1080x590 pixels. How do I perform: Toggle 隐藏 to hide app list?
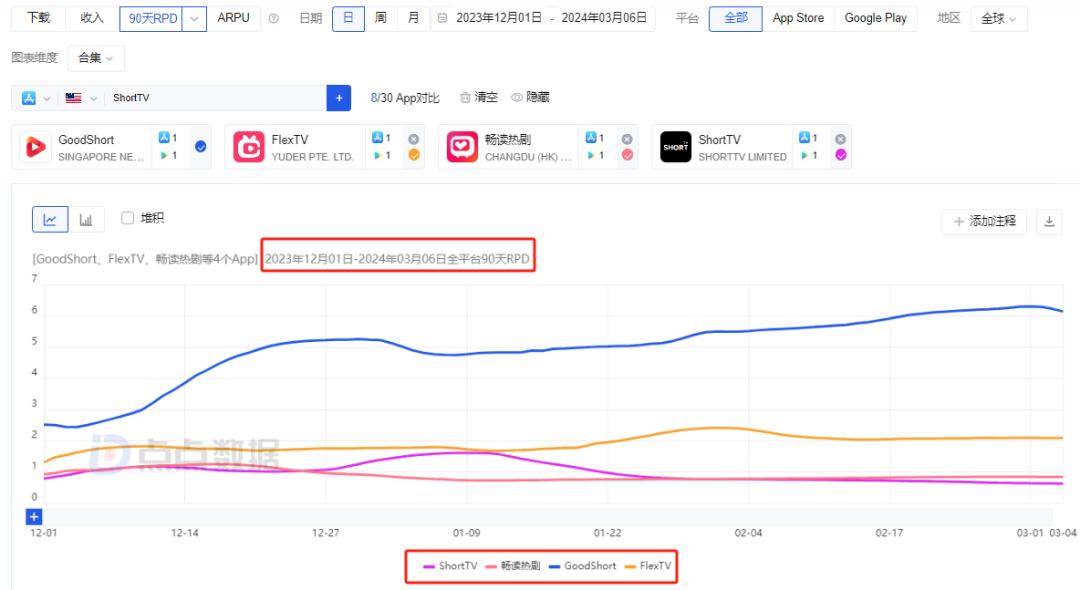click(x=530, y=98)
